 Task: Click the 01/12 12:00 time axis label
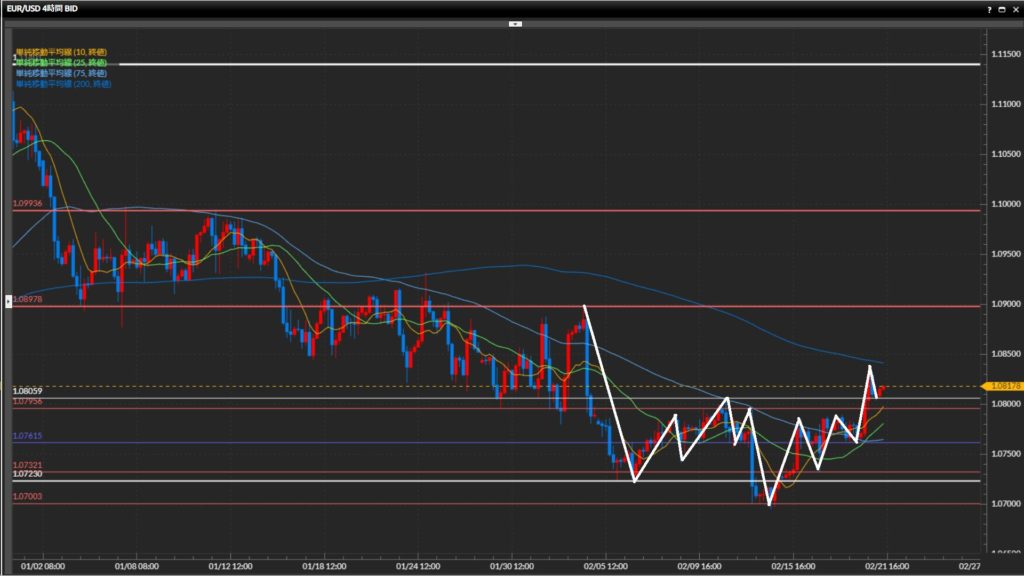(x=231, y=565)
